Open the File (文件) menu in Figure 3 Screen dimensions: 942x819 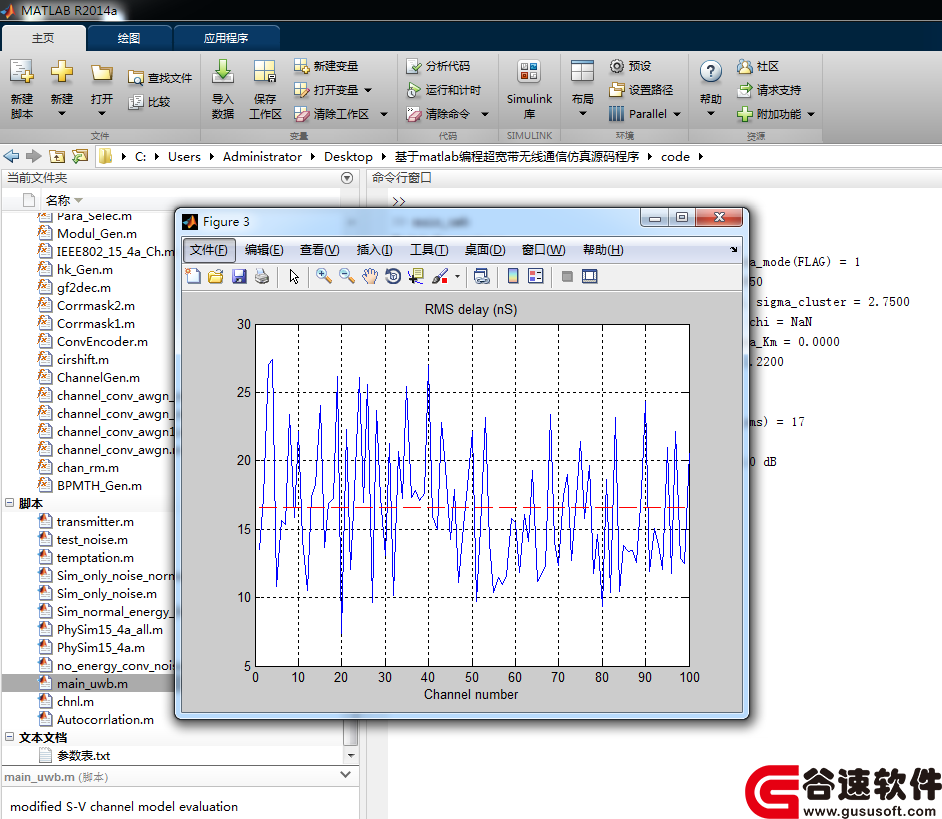coord(208,250)
